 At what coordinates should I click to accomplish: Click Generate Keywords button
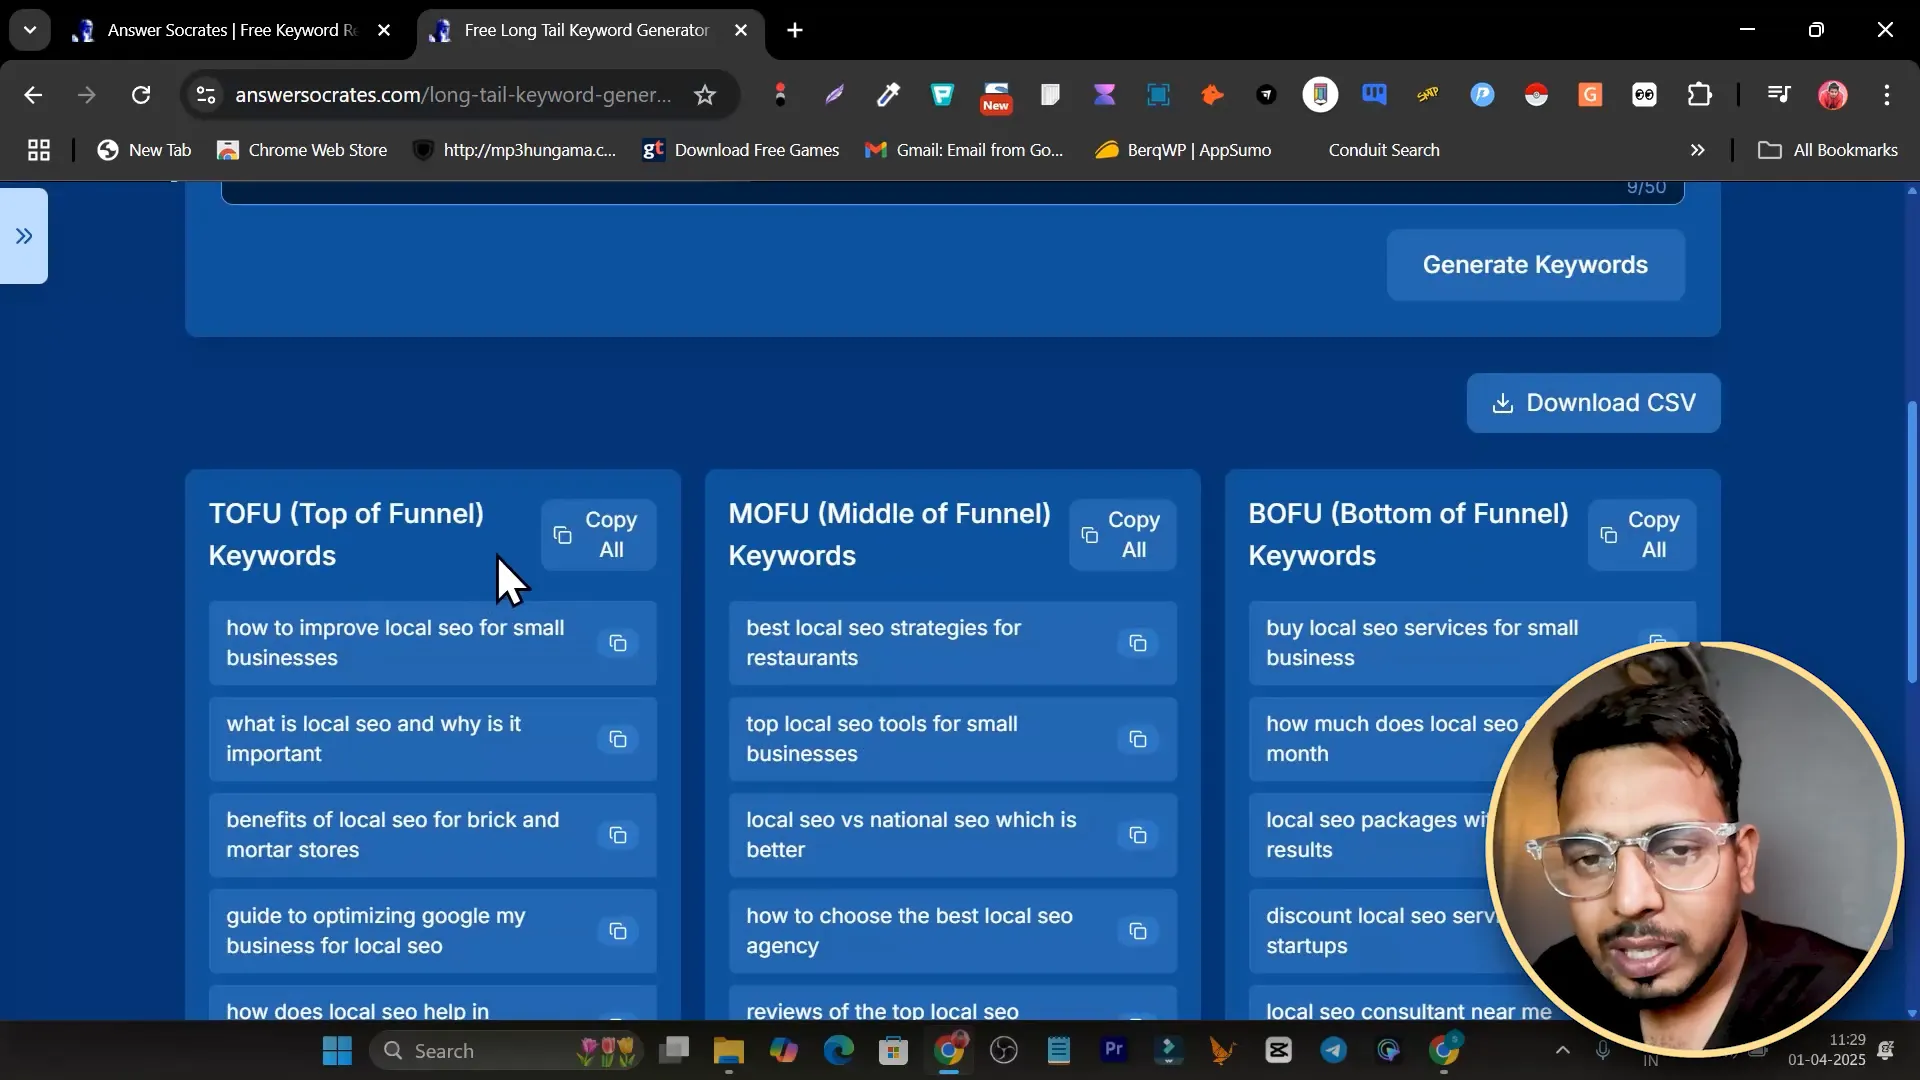tap(1535, 265)
